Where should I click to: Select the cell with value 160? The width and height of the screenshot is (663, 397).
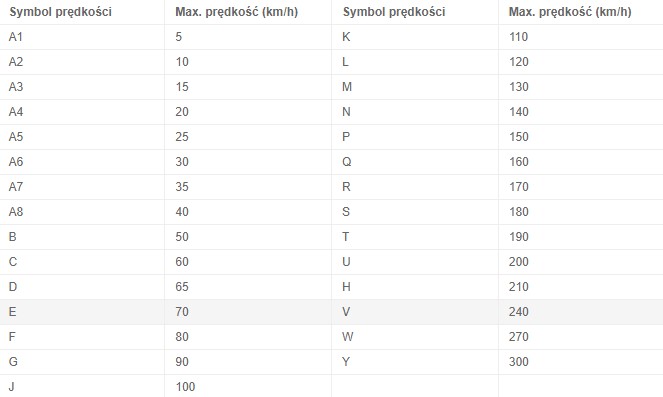[581, 162]
